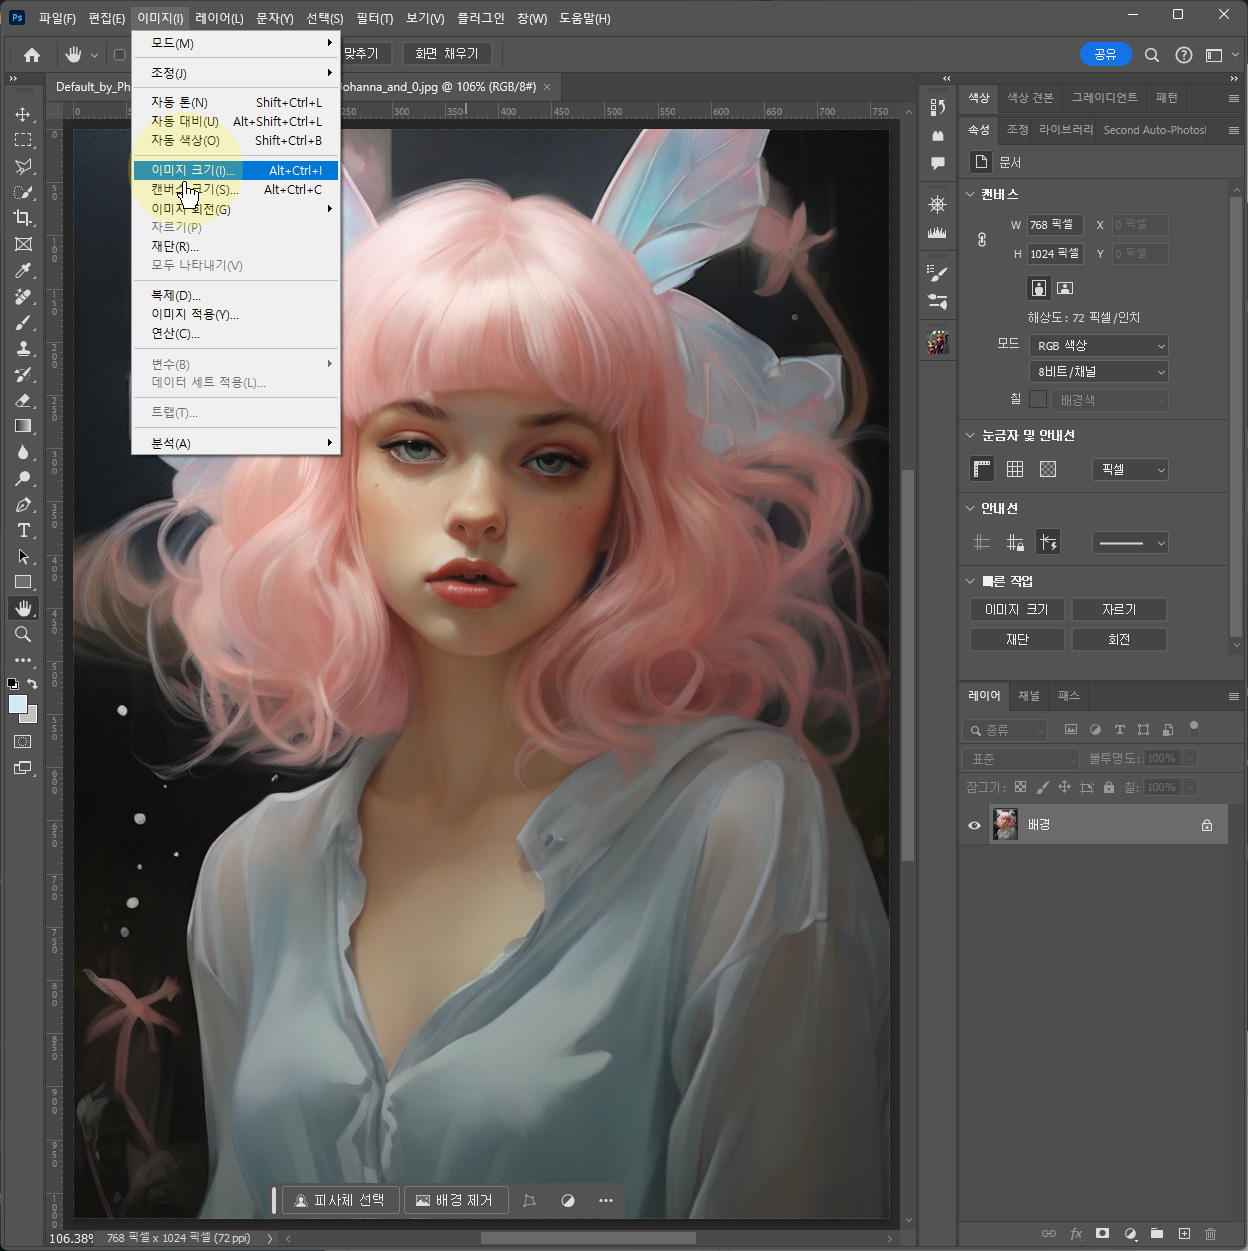
Task: Click the 공유 share button
Action: (x=1105, y=54)
